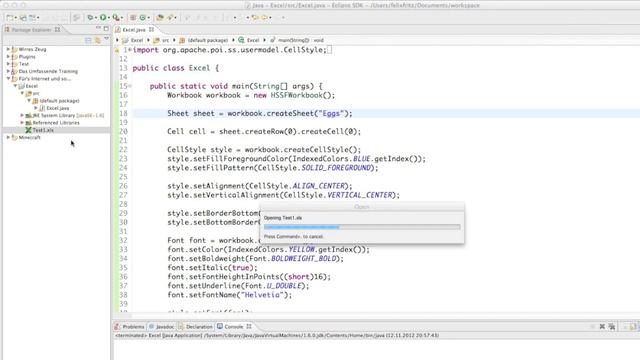The width and height of the screenshot is (640, 360).
Task: Click the warning marker at line 1 gutter
Action: tap(117, 50)
